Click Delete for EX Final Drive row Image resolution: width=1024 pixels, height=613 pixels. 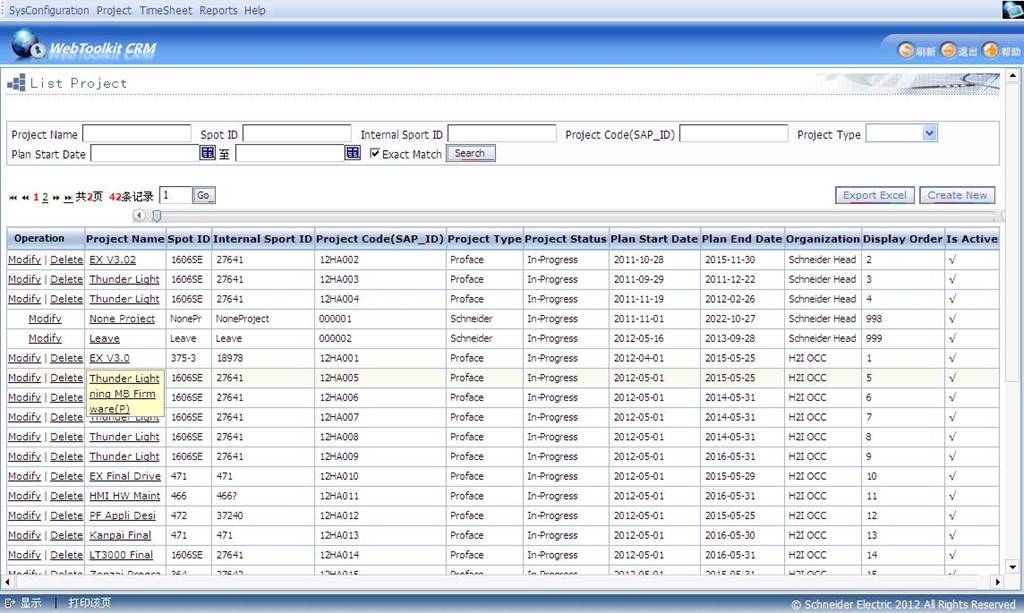pyautogui.click(x=67, y=476)
